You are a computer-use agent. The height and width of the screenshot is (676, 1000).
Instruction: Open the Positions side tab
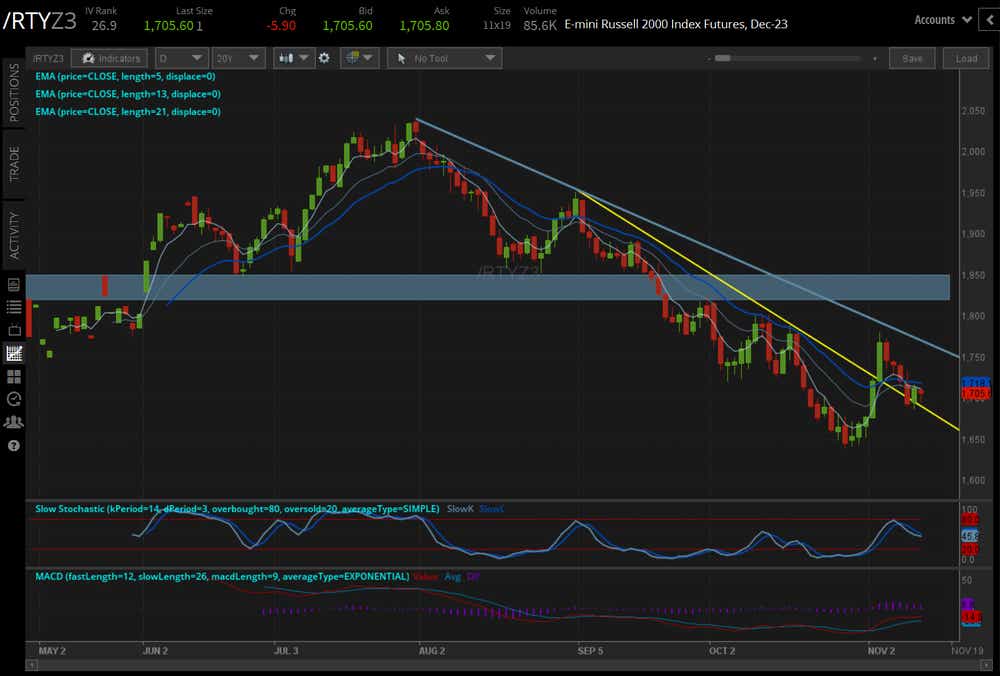pyautogui.click(x=14, y=92)
